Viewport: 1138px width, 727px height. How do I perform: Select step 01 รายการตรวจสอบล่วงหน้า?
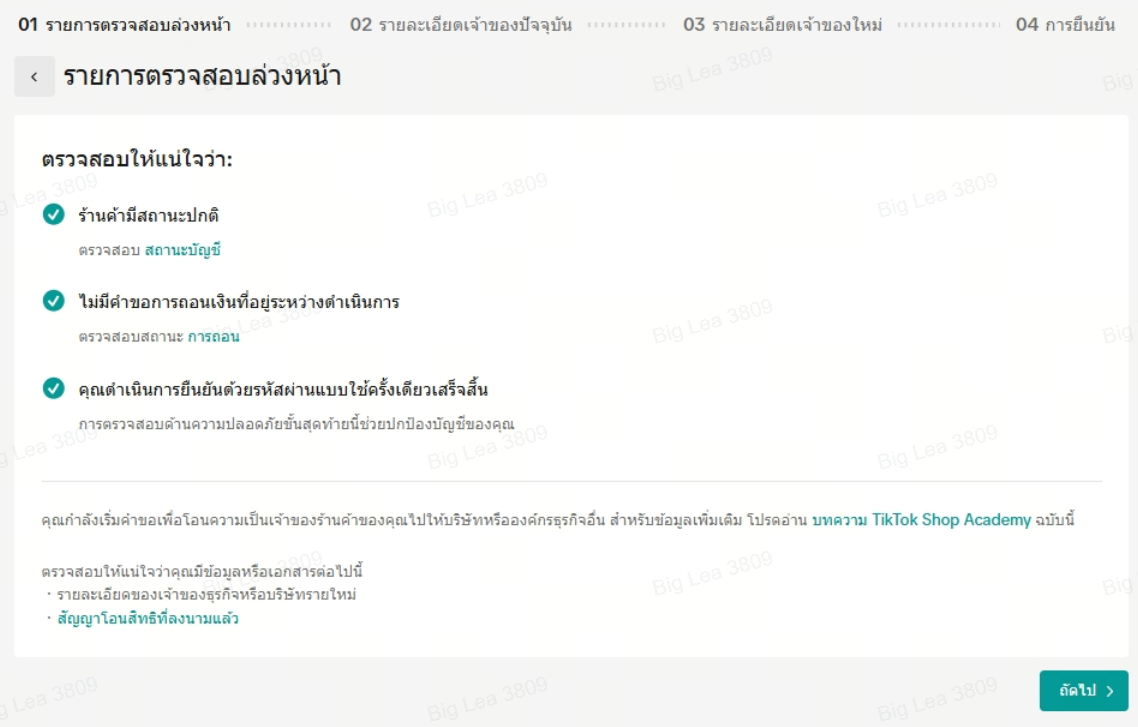coord(124,25)
